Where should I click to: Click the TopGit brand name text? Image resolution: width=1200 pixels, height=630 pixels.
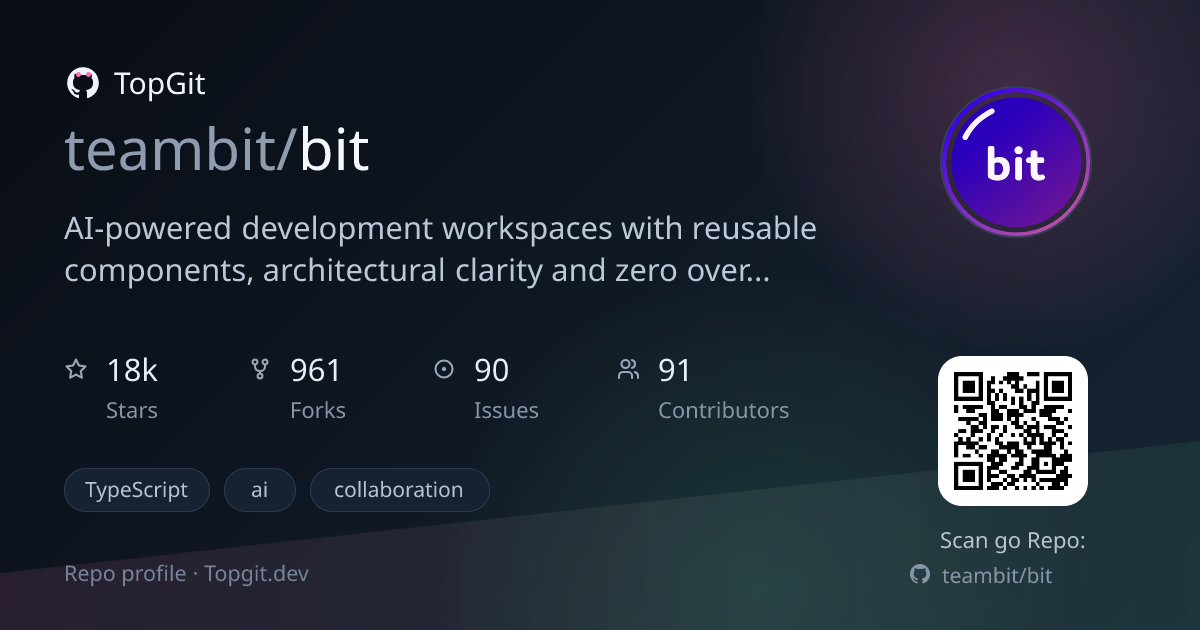point(160,84)
